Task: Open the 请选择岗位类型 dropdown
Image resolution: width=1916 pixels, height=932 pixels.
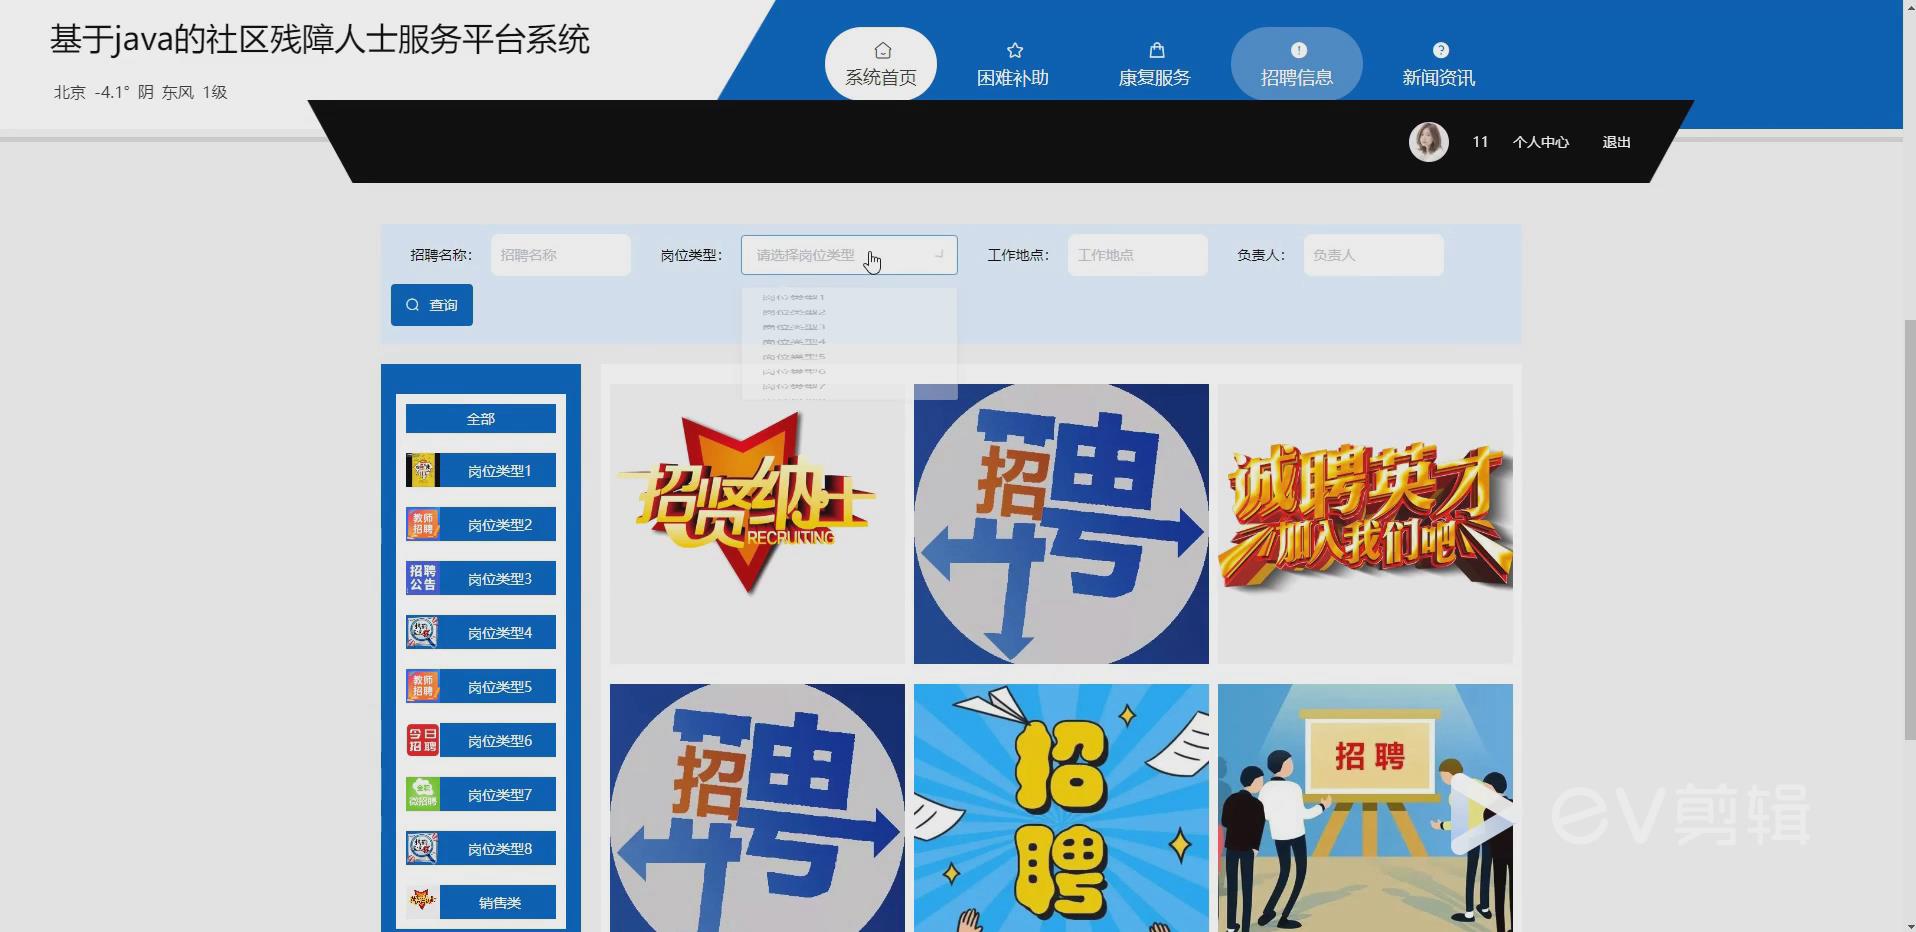Action: [x=848, y=255]
